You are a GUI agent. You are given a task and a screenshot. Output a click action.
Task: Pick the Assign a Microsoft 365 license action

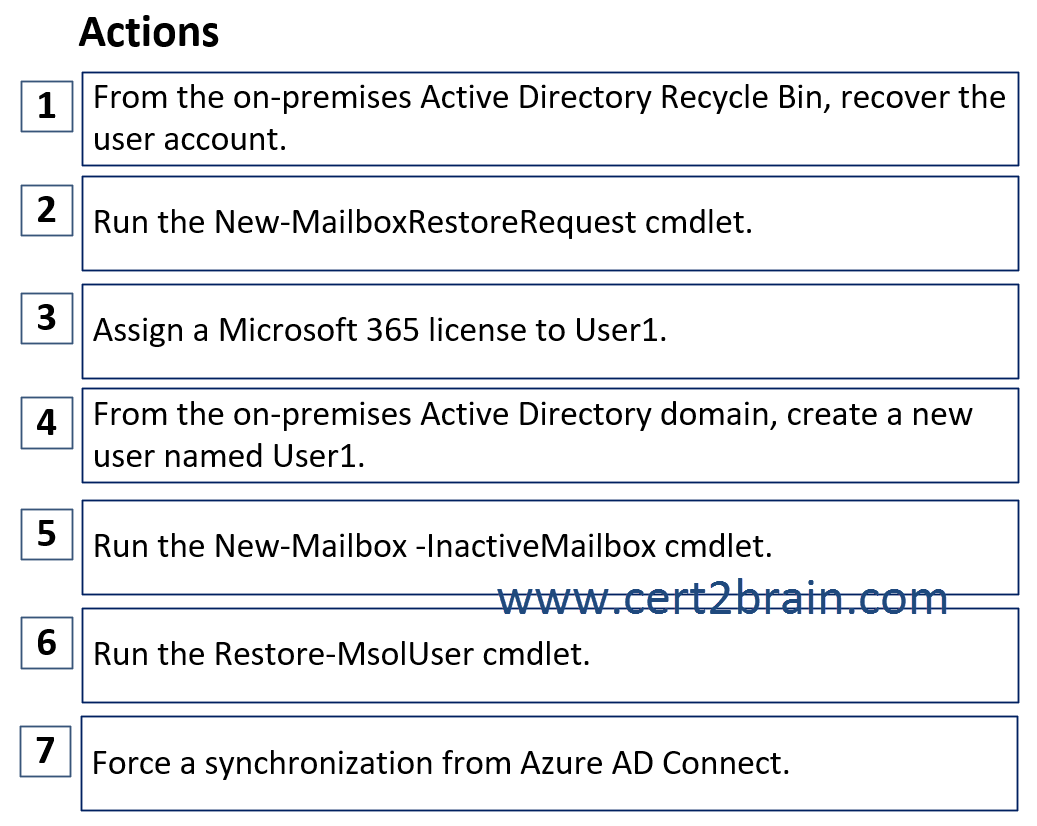[550, 331]
